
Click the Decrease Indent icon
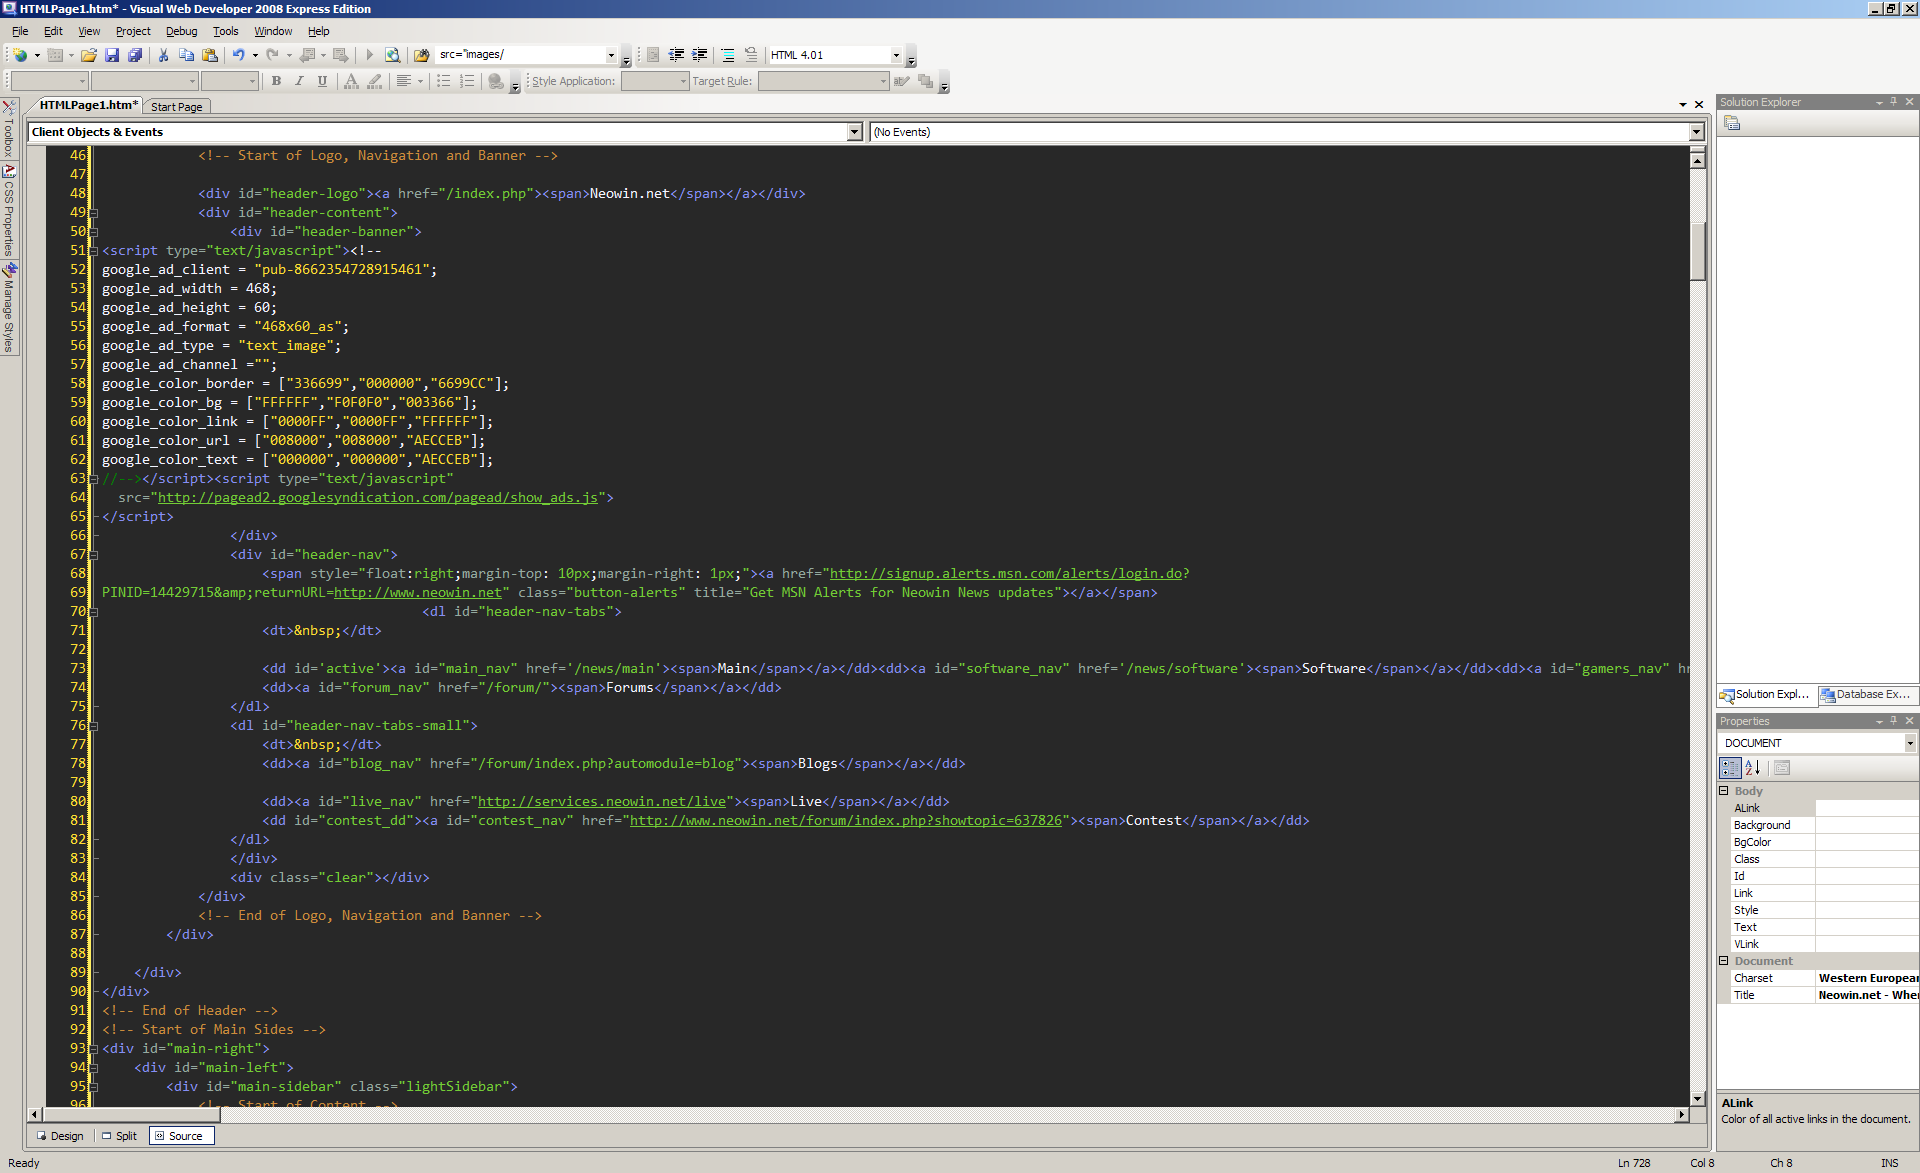pos(676,55)
